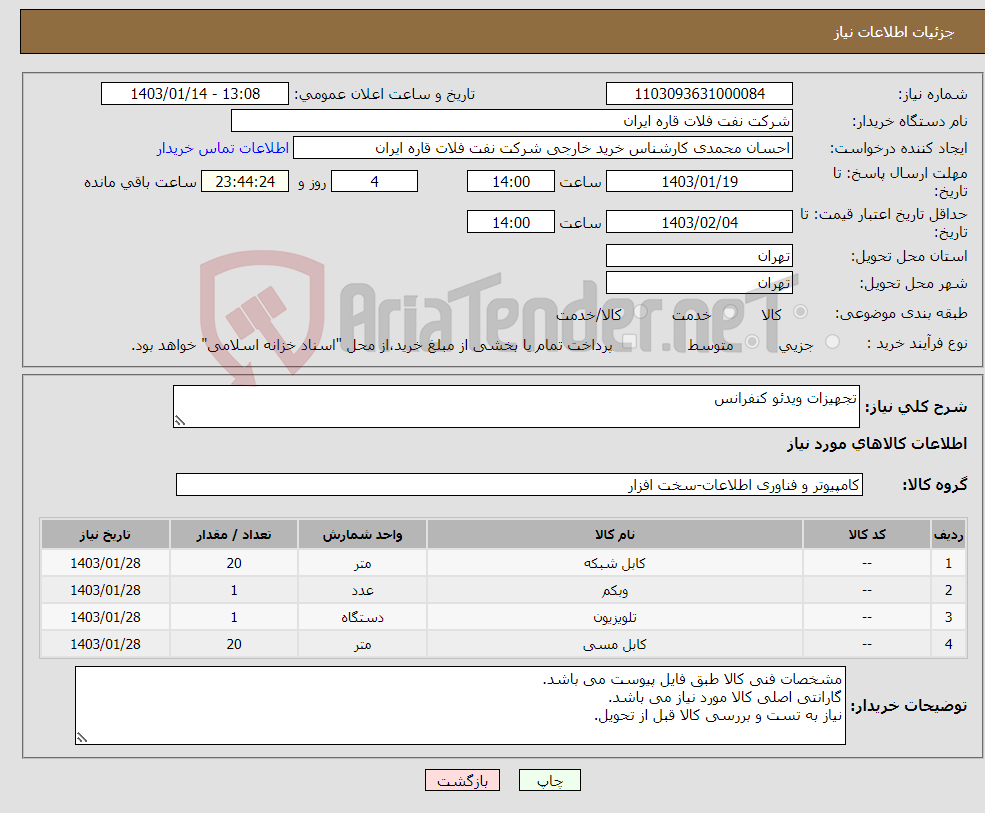Click the دستگاه unit cell in the تلویزیون row

pos(362,618)
